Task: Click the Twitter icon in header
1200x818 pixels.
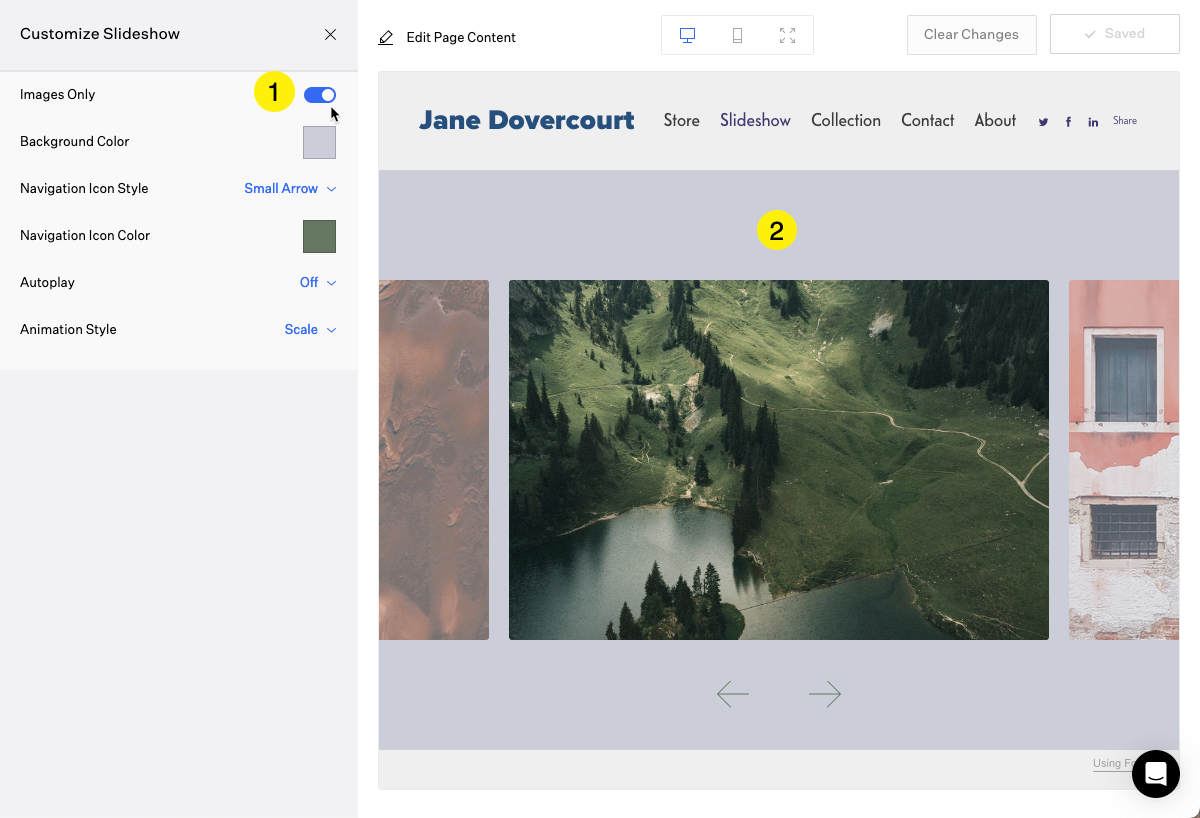Action: (1043, 122)
